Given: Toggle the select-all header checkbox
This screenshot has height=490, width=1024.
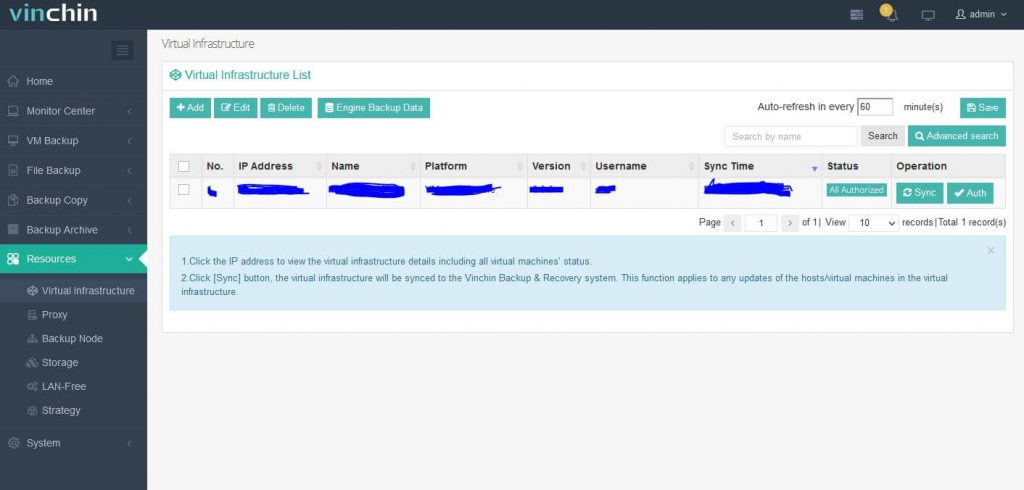Looking at the screenshot, I should tap(184, 167).
